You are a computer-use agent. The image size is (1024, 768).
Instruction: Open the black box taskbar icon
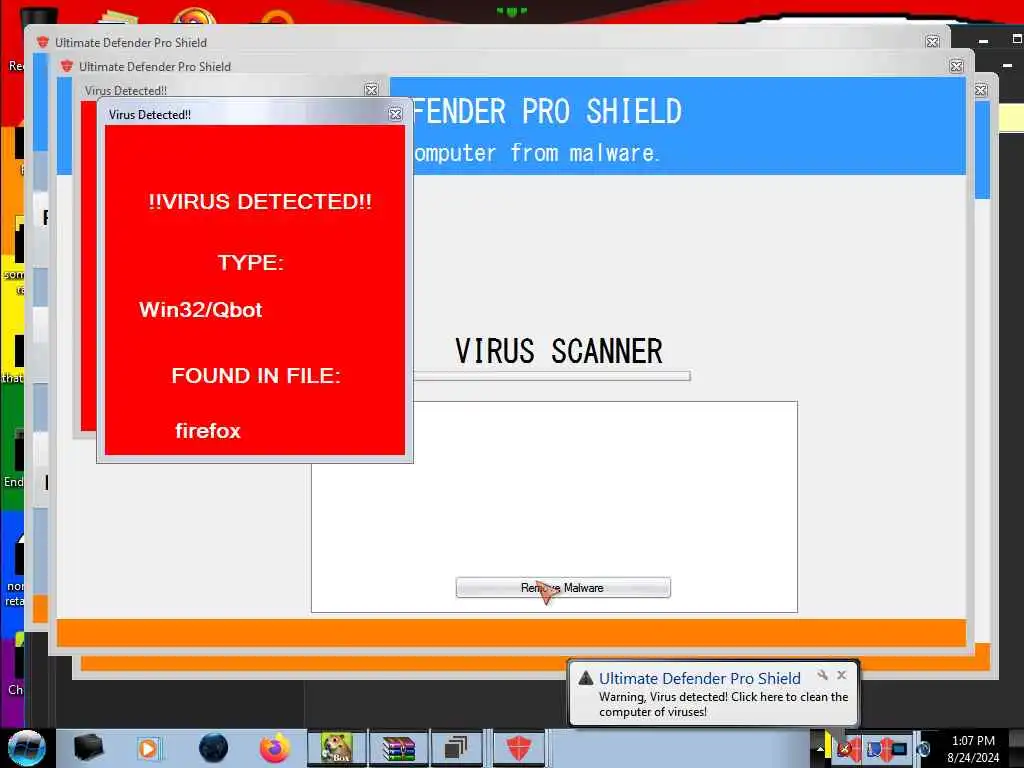point(89,748)
